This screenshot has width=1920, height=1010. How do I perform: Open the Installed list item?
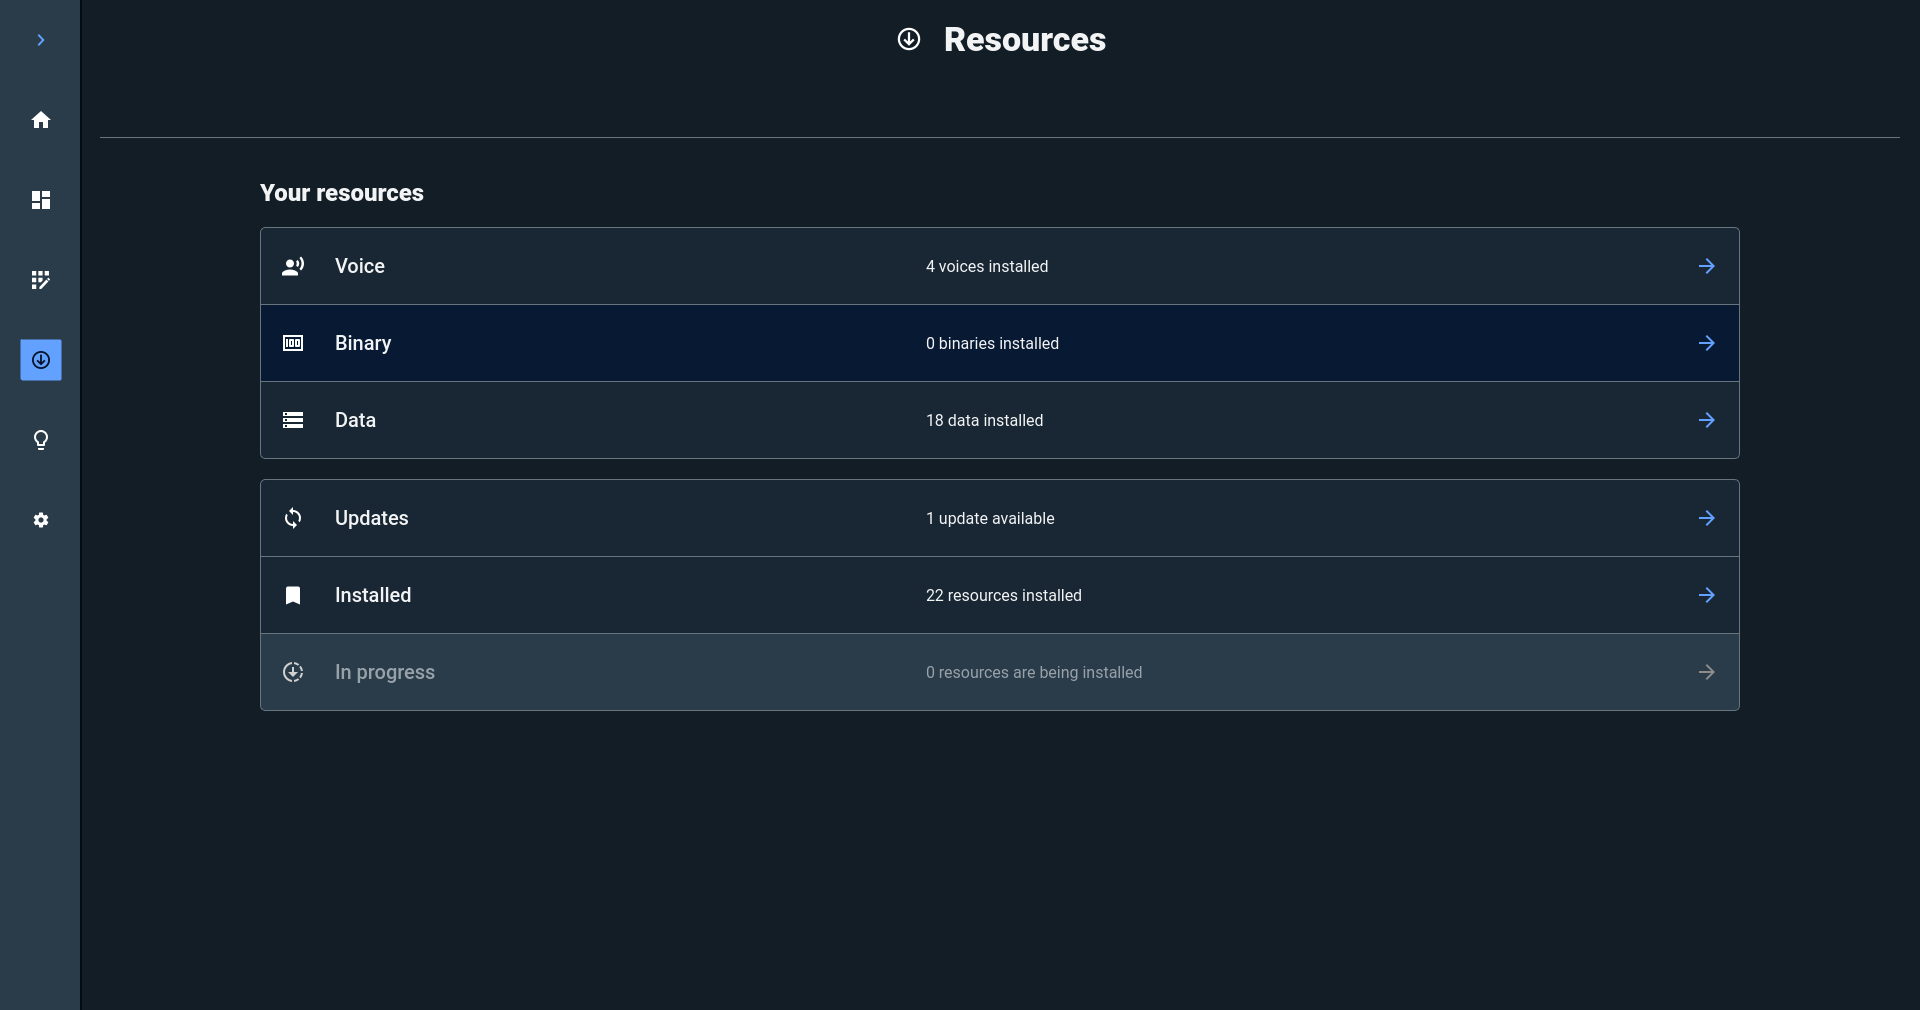373,595
